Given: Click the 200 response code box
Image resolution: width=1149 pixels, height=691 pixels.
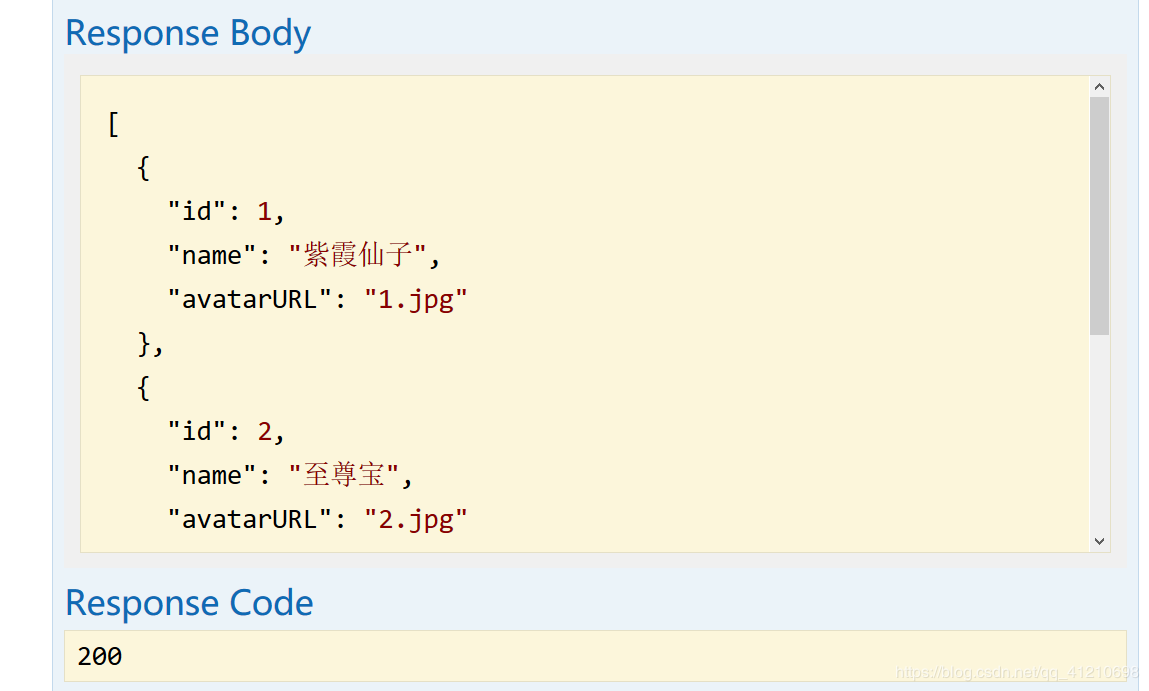Looking at the screenshot, I should coord(595,656).
